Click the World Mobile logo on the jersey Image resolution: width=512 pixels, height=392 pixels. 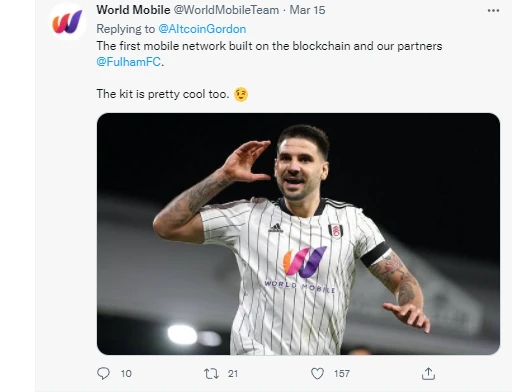tap(302, 269)
